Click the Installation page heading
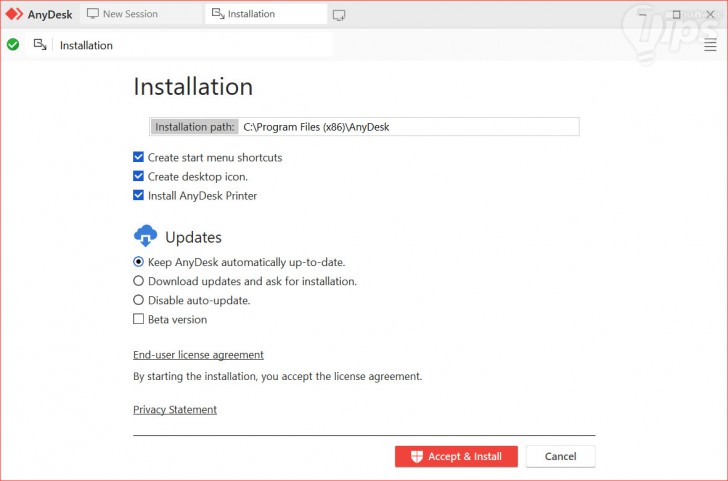Viewport: 728px width, 481px height. pyautogui.click(x=193, y=86)
